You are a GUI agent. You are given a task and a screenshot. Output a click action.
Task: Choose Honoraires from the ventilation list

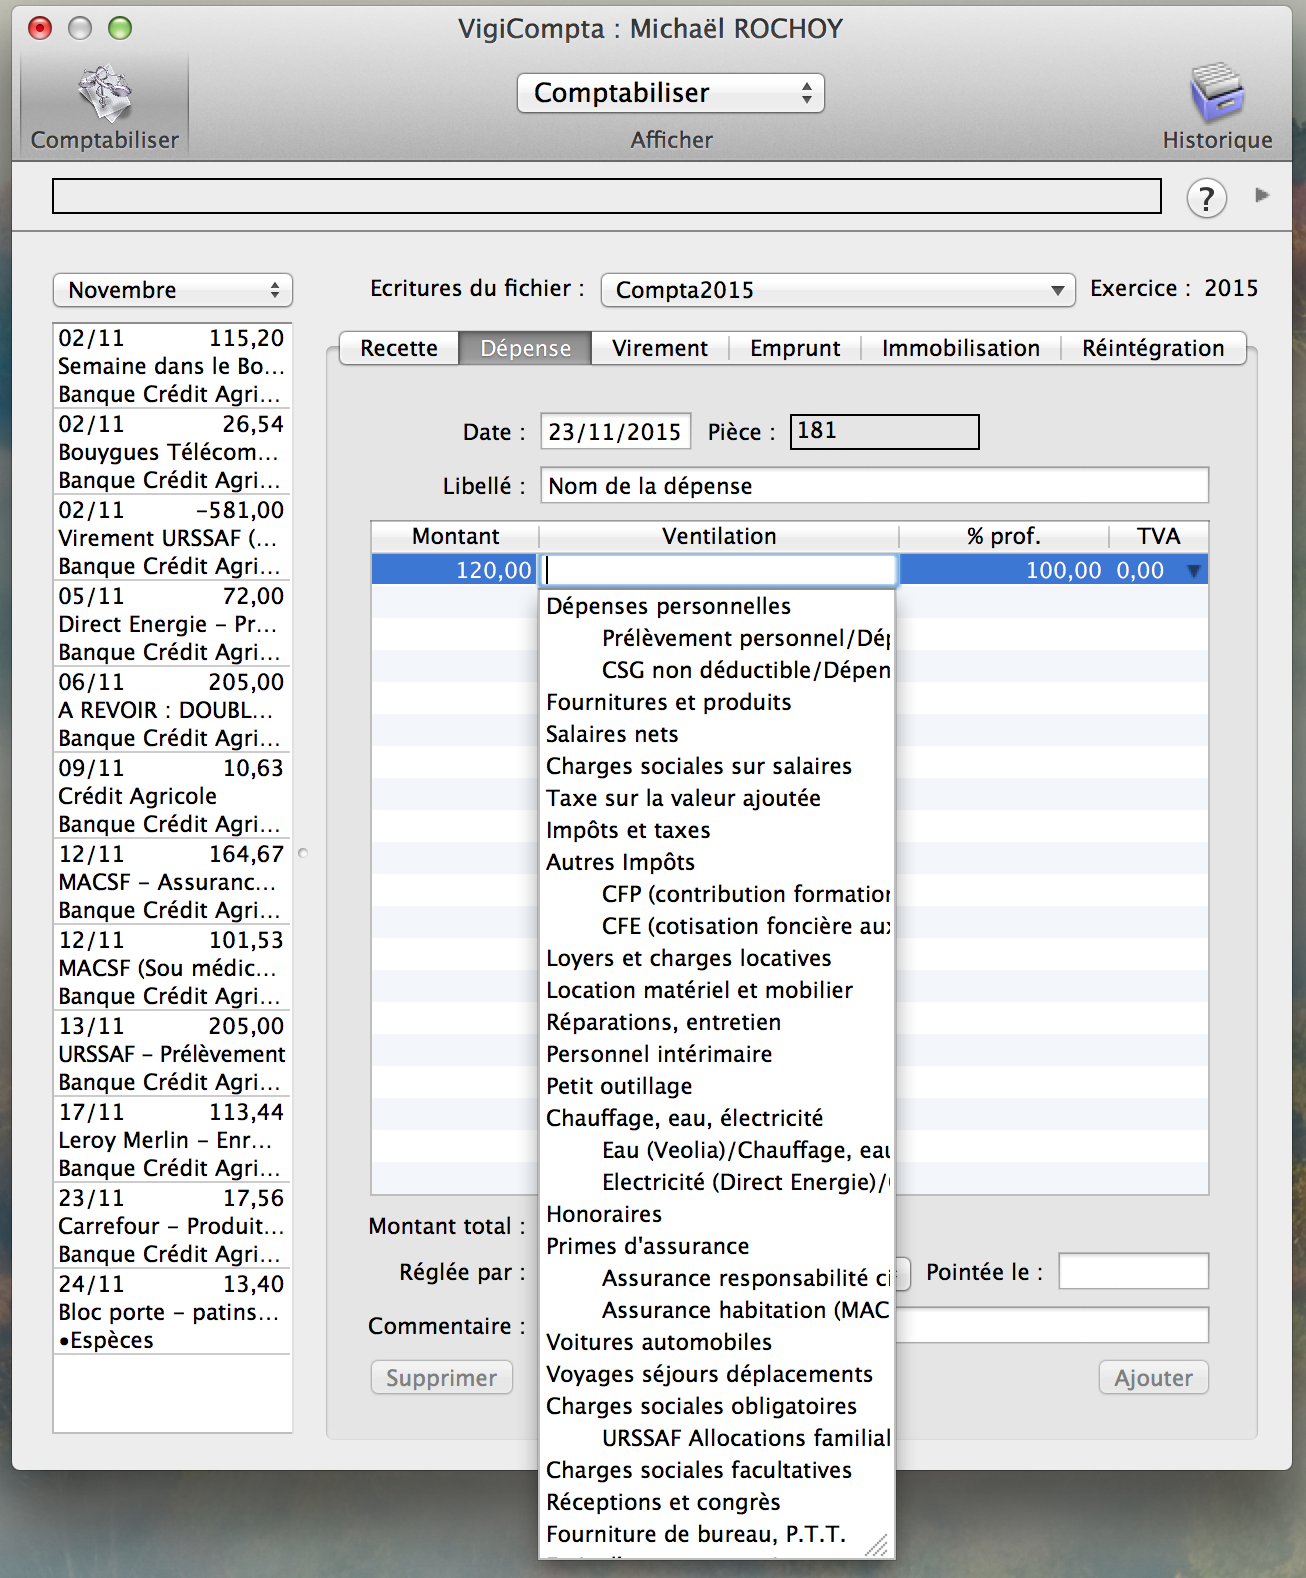pos(604,1214)
